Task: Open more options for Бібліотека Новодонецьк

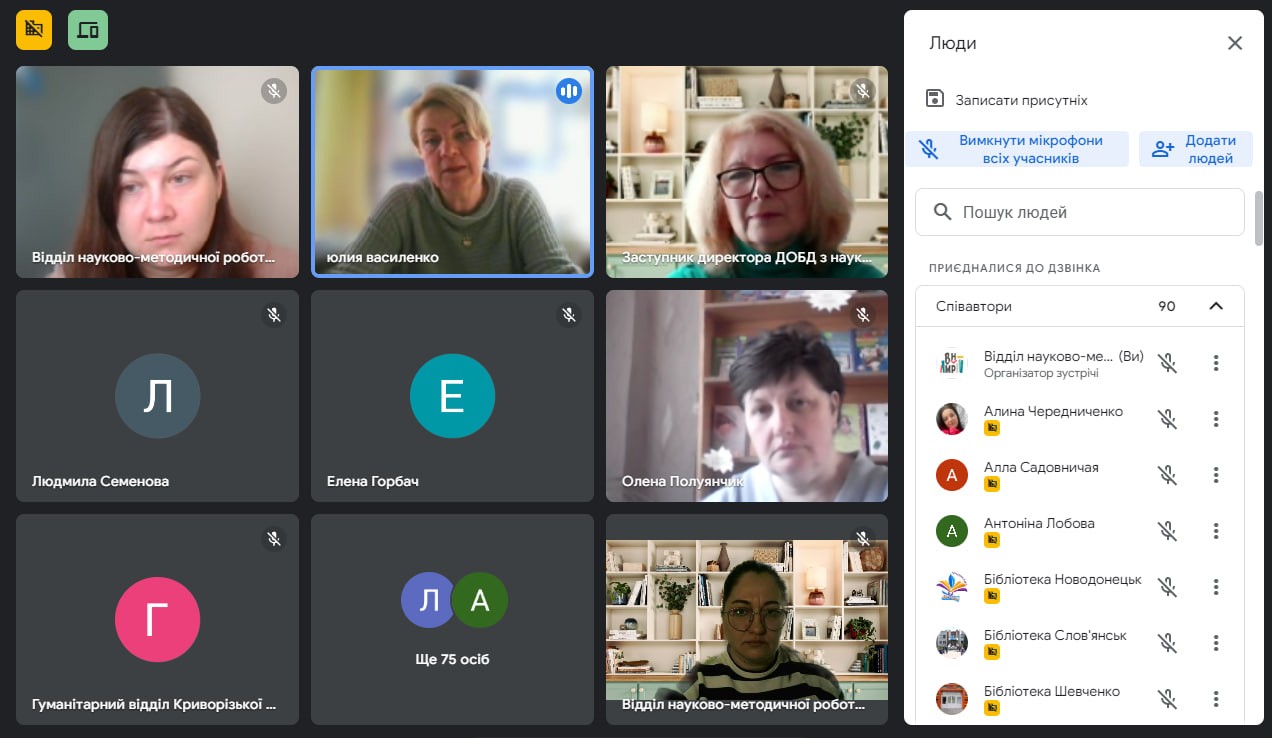Action: click(x=1216, y=587)
